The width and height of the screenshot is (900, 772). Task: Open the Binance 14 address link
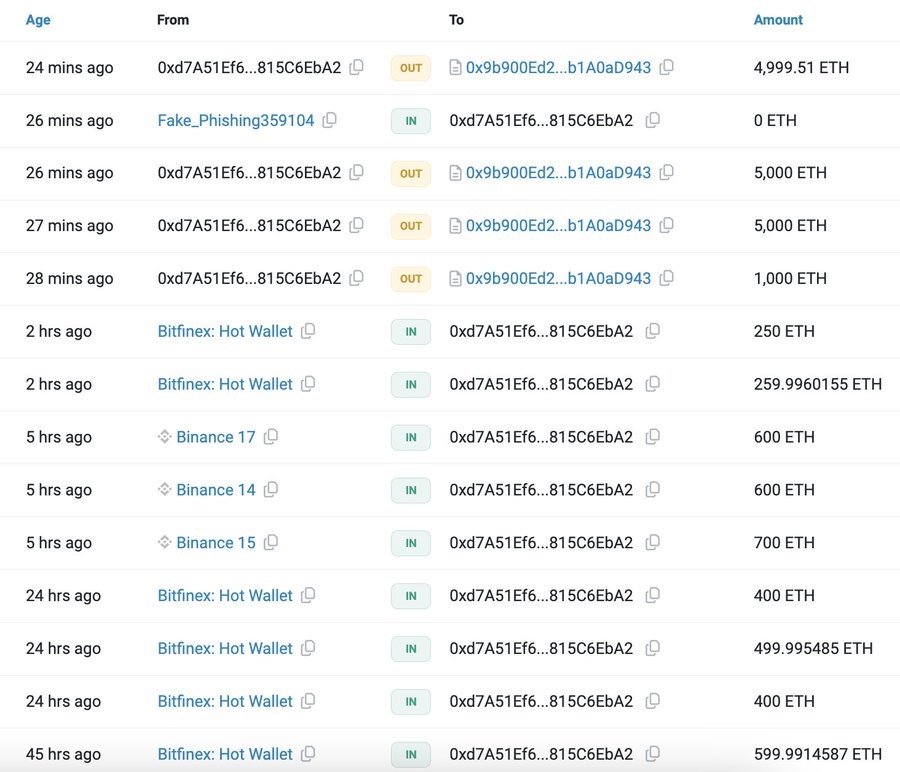point(216,490)
